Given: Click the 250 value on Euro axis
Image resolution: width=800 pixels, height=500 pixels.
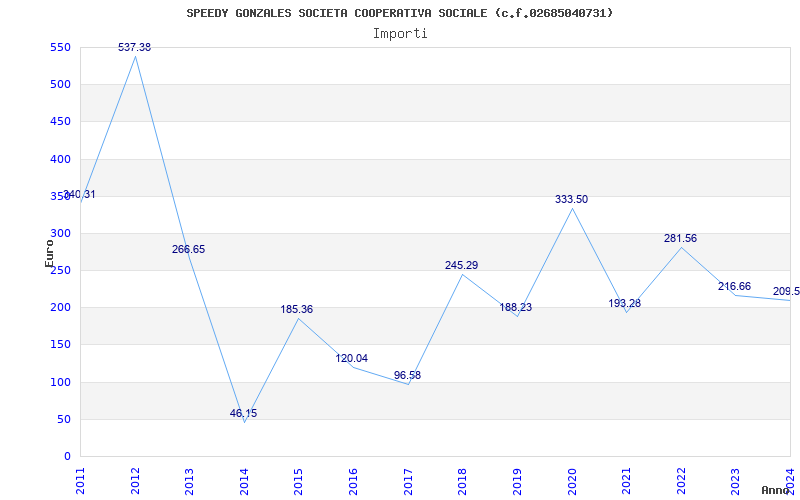Looking at the screenshot, I should click(x=60, y=270).
